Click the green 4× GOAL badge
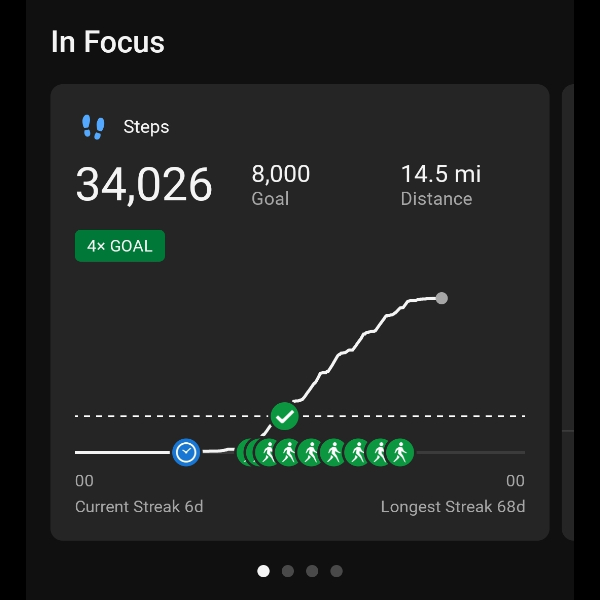Viewport: 600px width, 600px height. 120,246
